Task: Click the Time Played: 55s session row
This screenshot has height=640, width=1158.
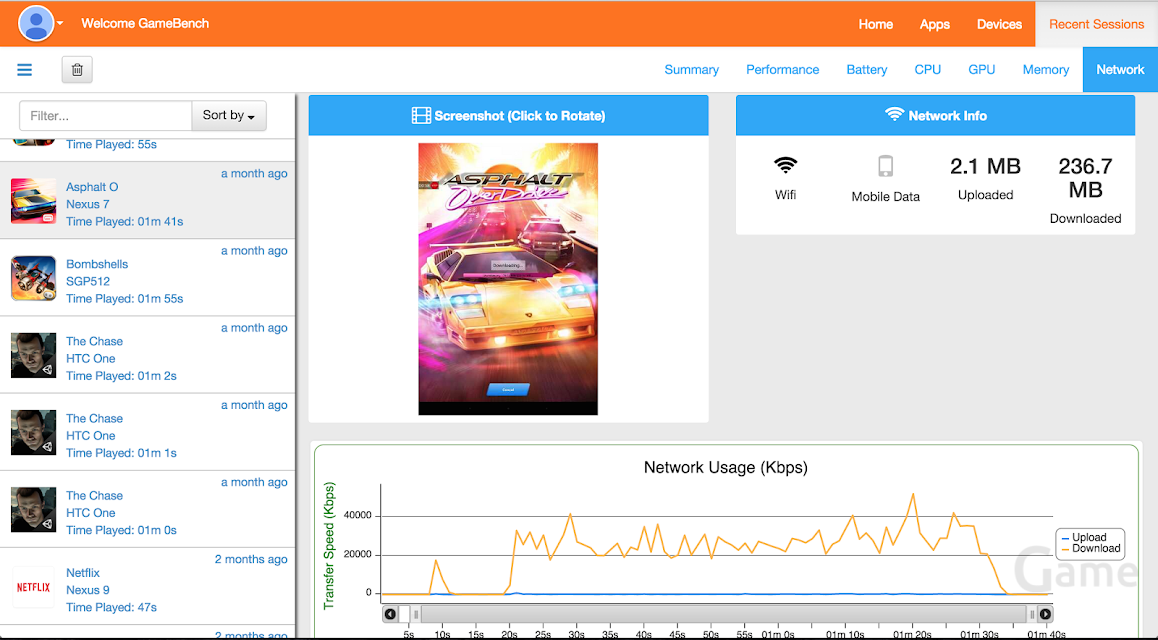Action: click(x=148, y=148)
